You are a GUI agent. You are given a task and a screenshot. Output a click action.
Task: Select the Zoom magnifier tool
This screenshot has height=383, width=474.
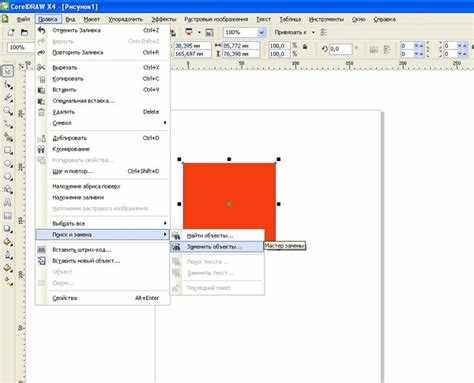point(8,111)
